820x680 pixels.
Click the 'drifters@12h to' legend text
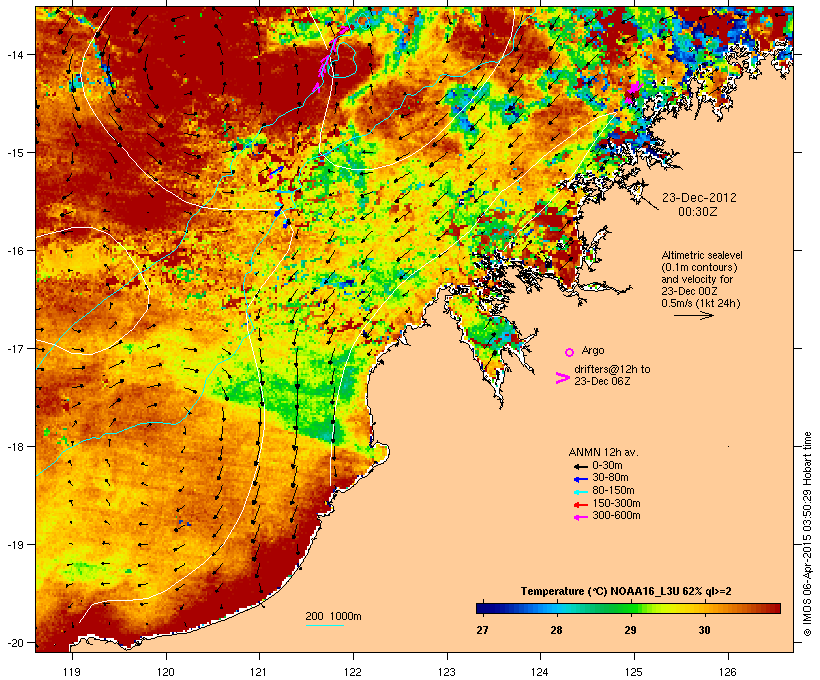[x=612, y=369]
